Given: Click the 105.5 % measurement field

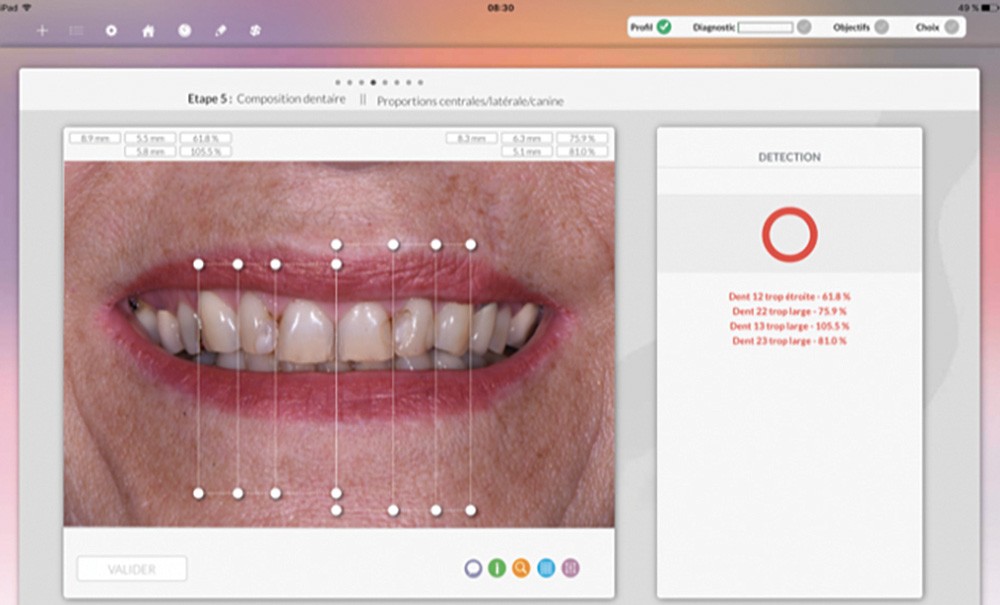Looking at the screenshot, I should coord(206,152).
